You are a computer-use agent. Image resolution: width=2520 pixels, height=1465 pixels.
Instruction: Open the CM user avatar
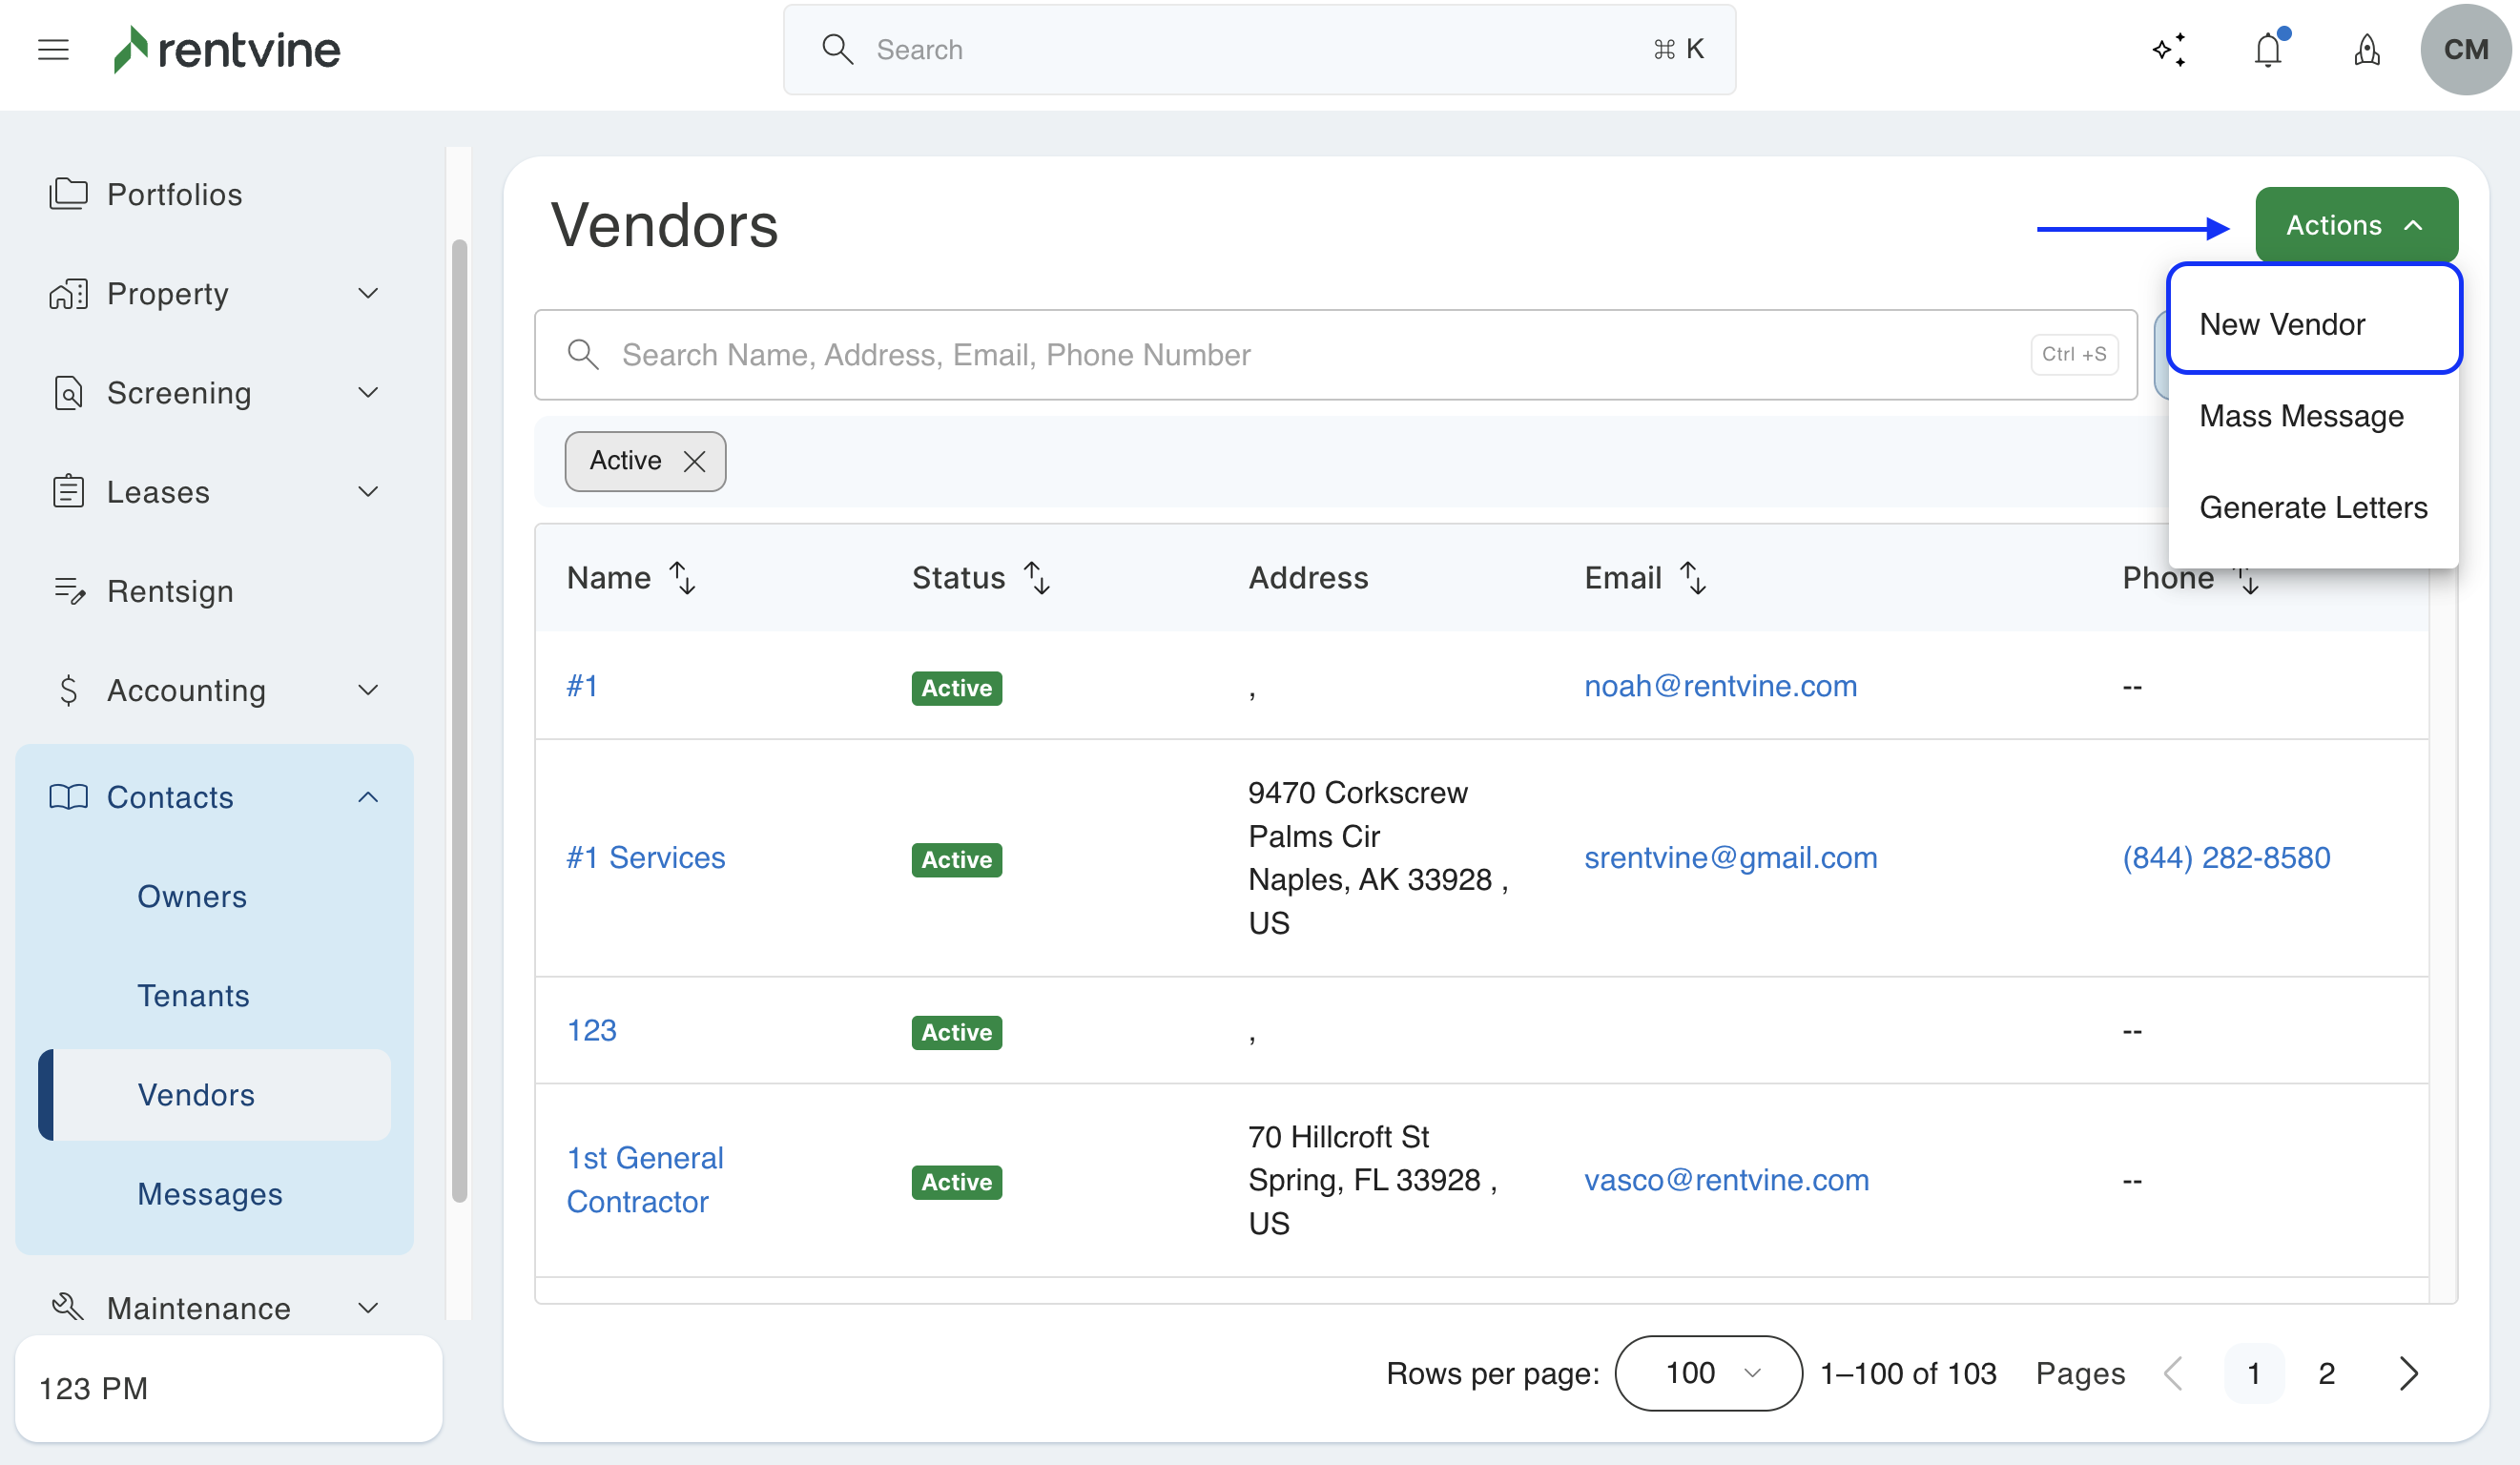click(2464, 49)
